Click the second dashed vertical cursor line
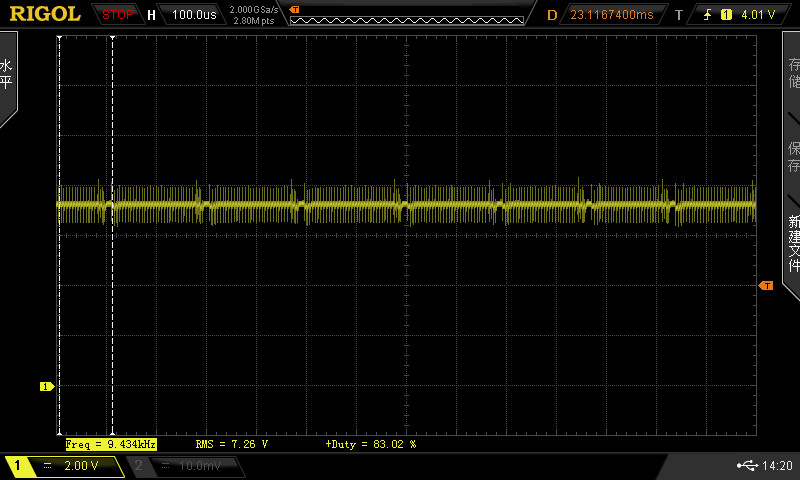800x480 pixels. pyautogui.click(x=112, y=235)
